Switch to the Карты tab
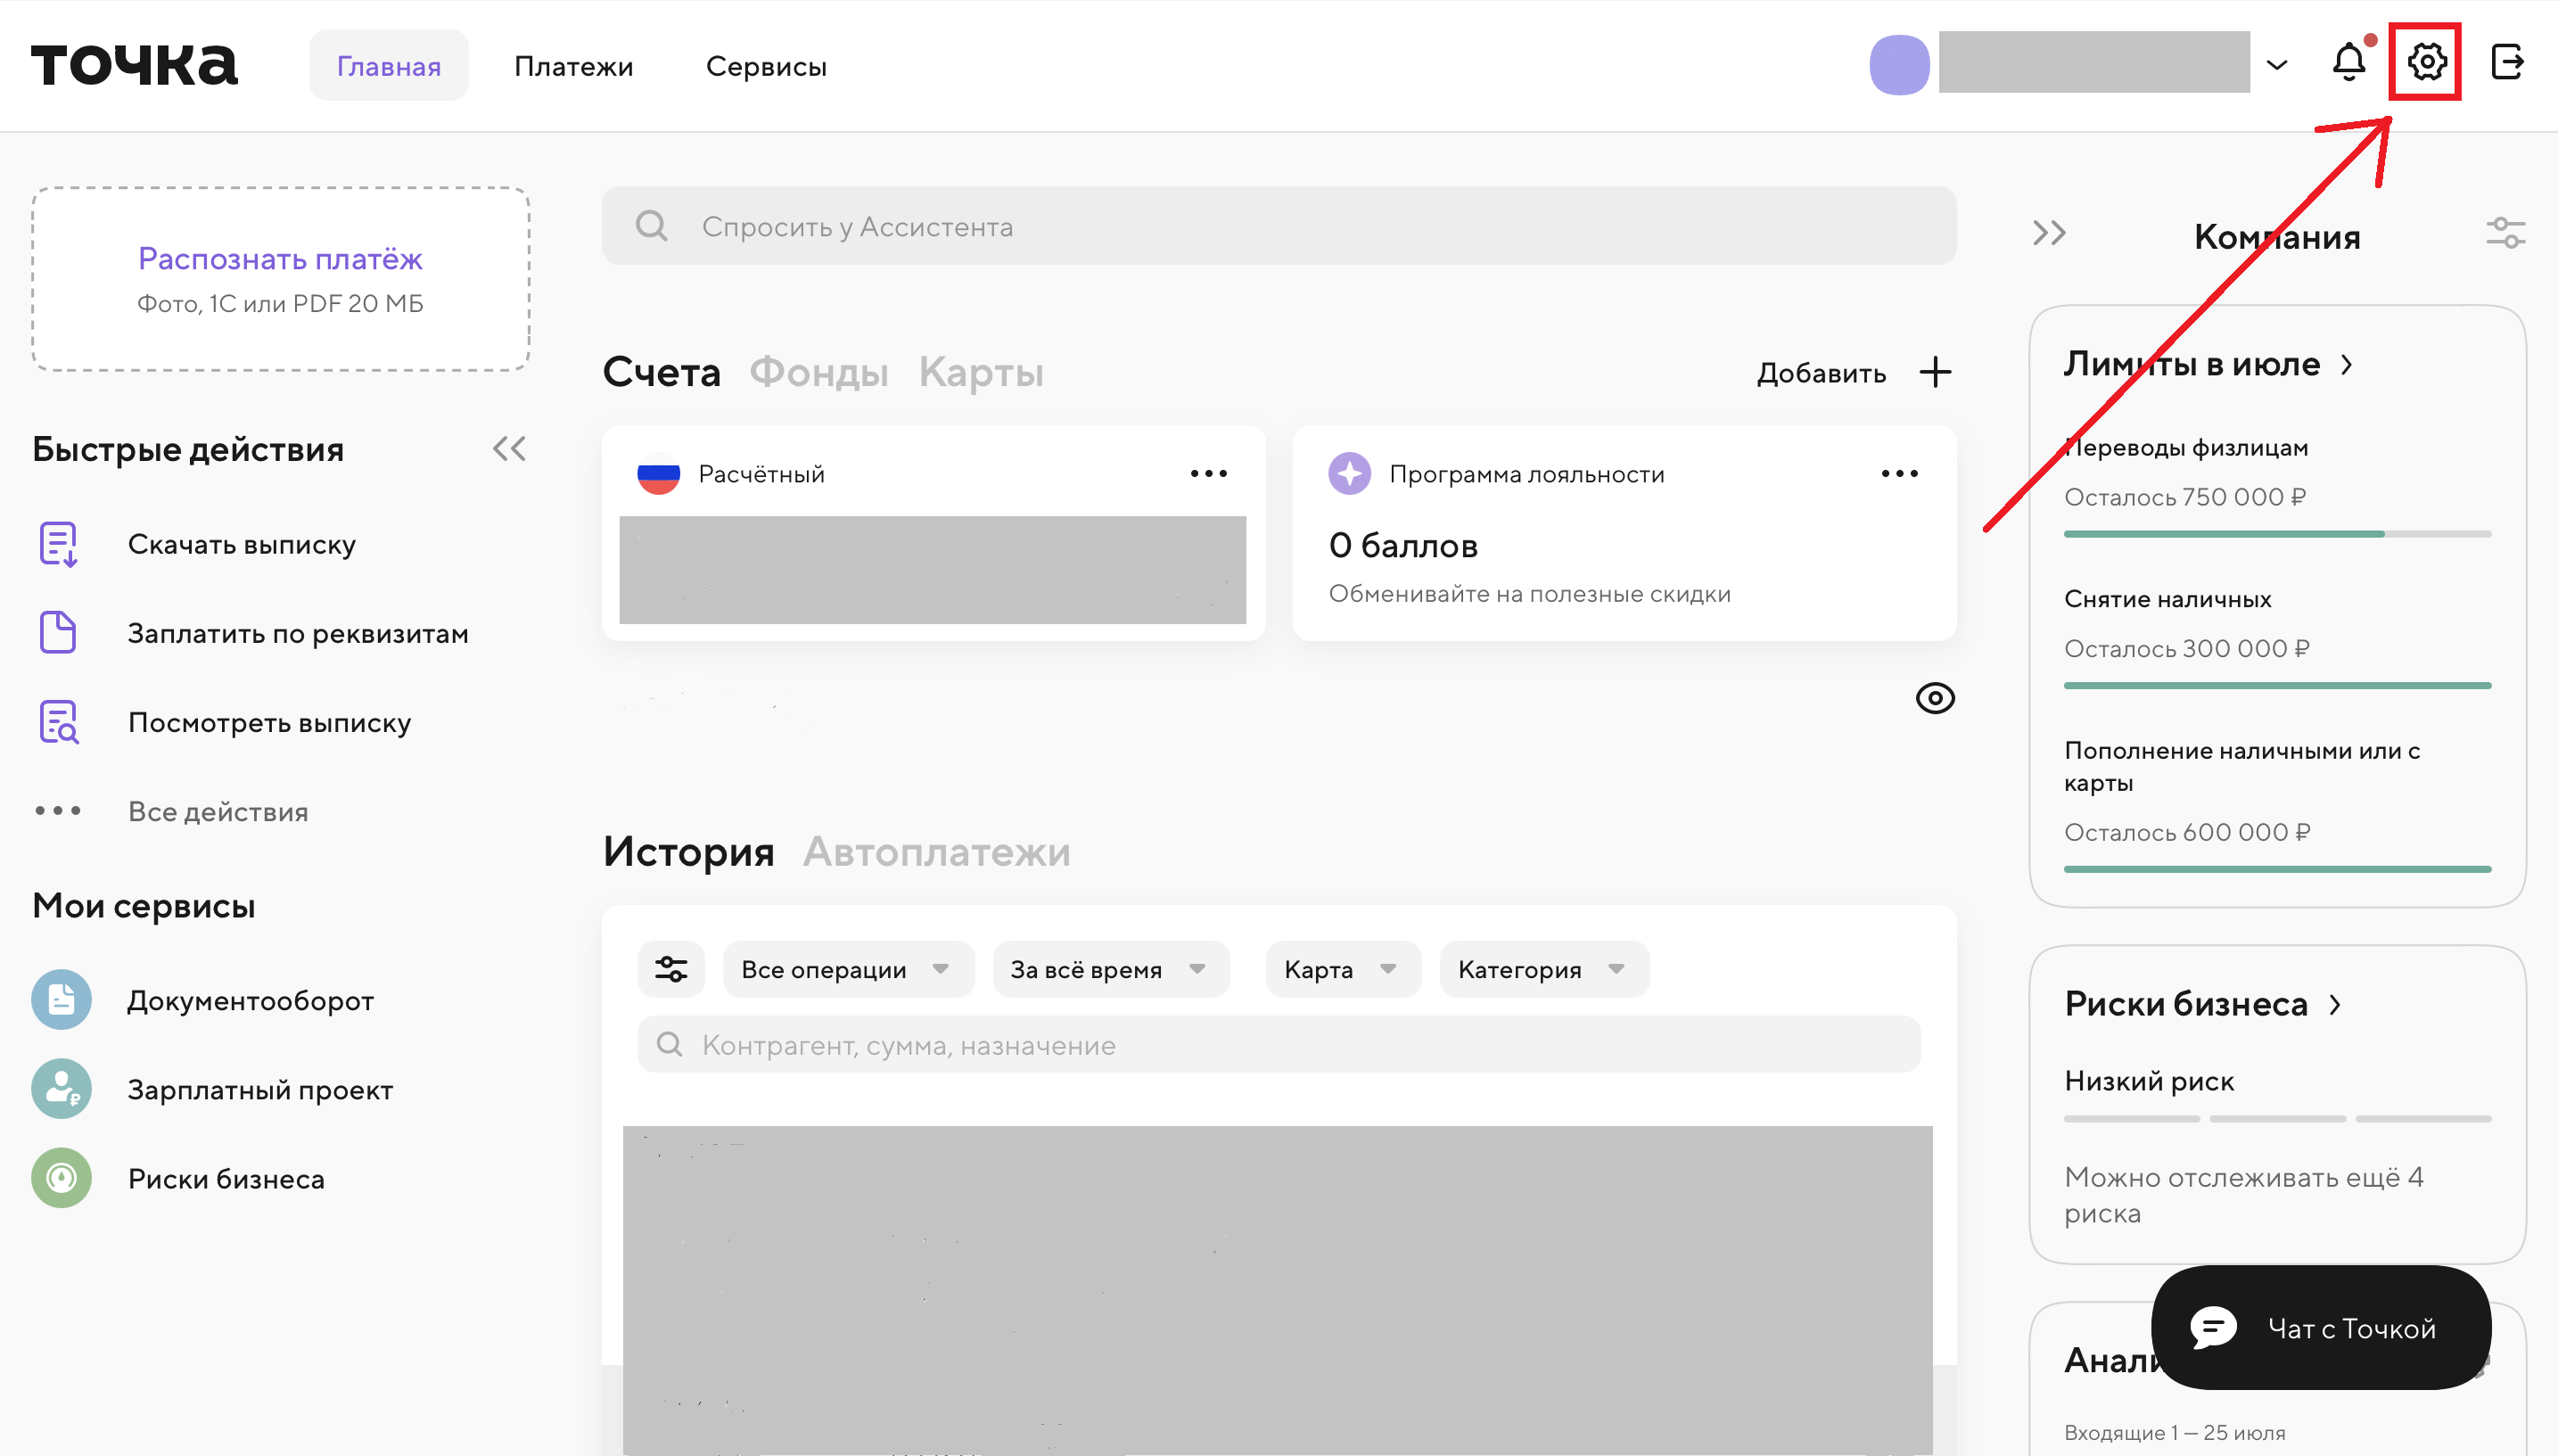2558x1456 pixels. (x=981, y=372)
